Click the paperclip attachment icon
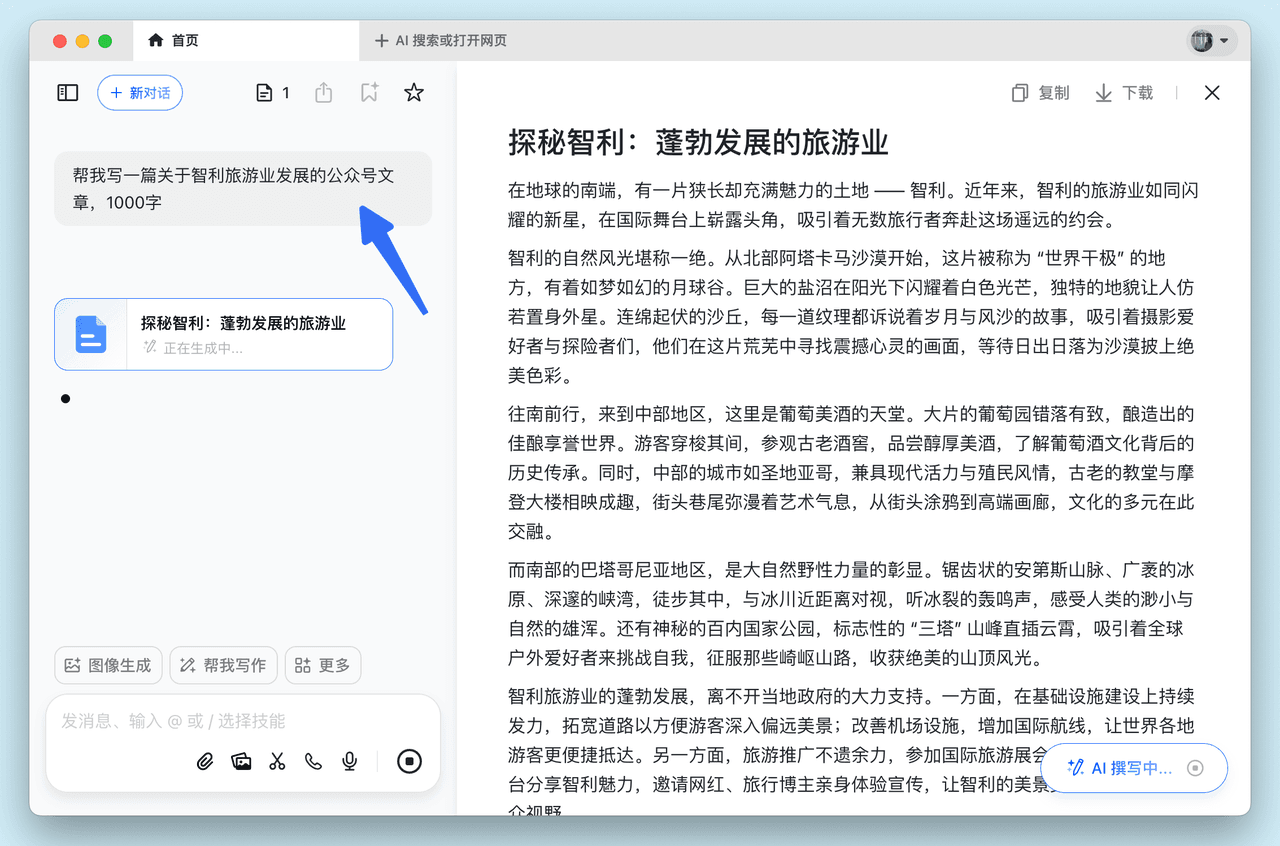 click(x=205, y=762)
